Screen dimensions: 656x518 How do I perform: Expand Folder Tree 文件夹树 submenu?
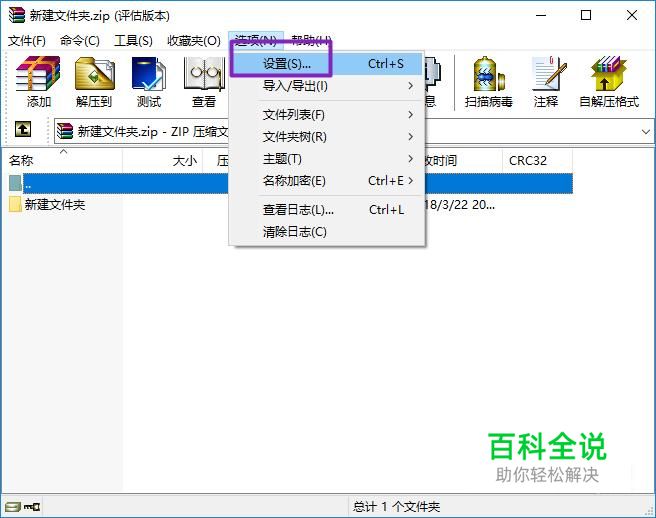coord(327,137)
